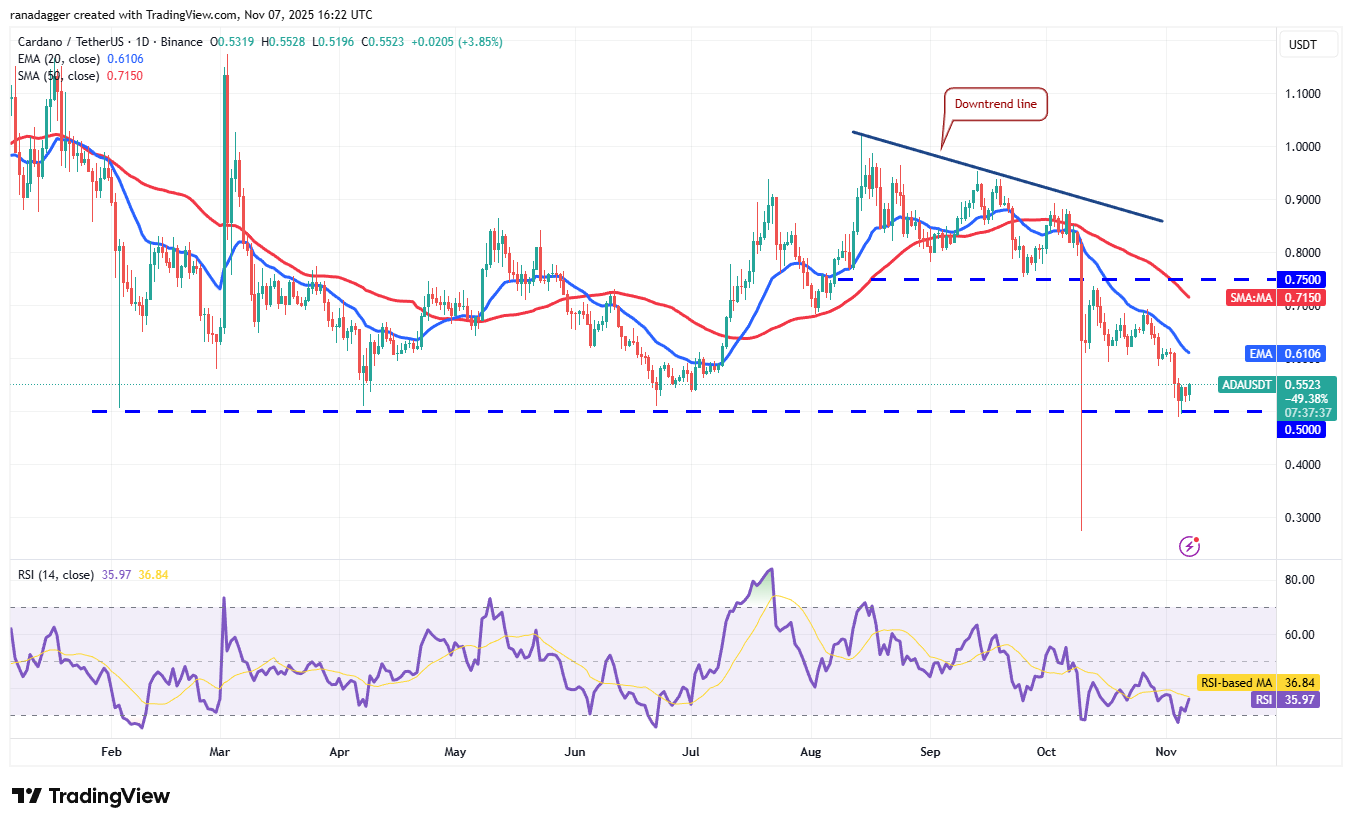This screenshot has height=826, width=1352.
Task: Open the EMA (20, close) indicator settings label
Action: click(x=58, y=59)
